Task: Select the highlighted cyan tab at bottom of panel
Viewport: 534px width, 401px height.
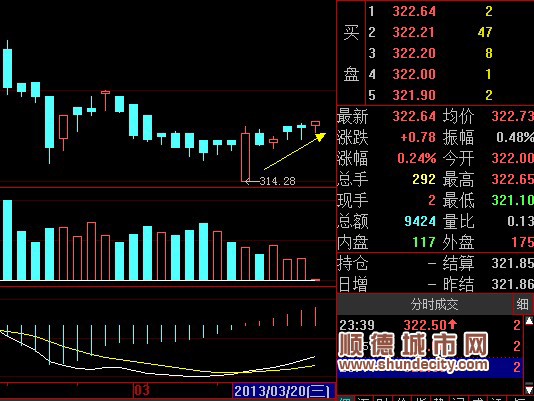Action: (x=346, y=398)
